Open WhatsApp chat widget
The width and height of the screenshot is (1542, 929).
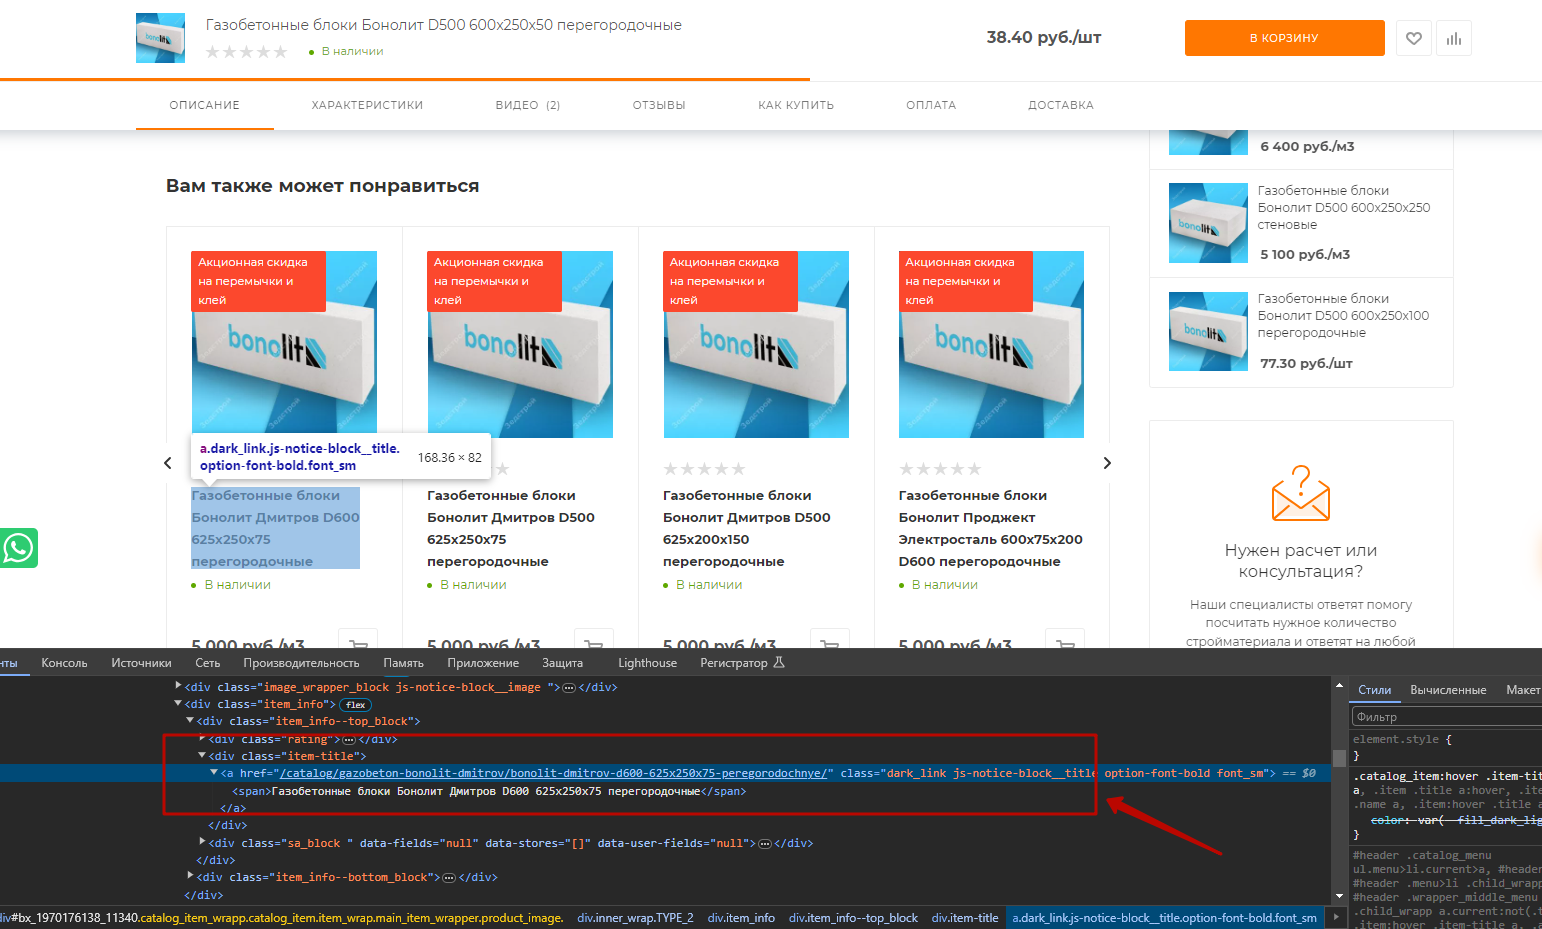pyautogui.click(x=18, y=548)
